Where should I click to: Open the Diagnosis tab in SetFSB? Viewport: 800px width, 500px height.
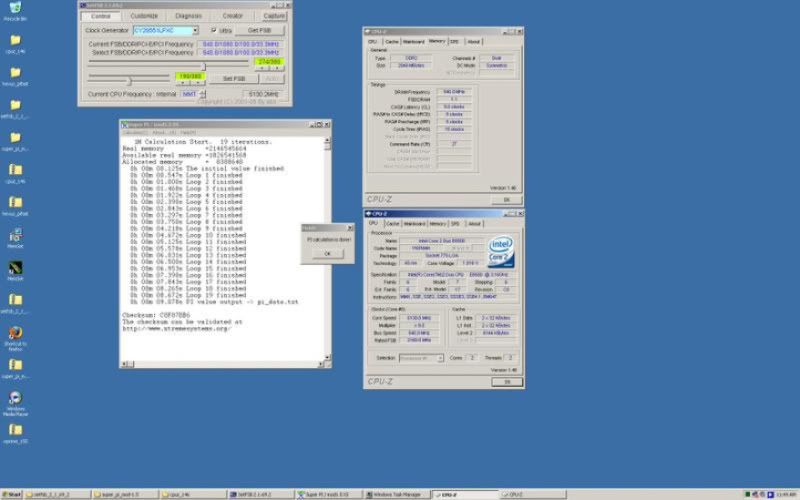point(188,16)
